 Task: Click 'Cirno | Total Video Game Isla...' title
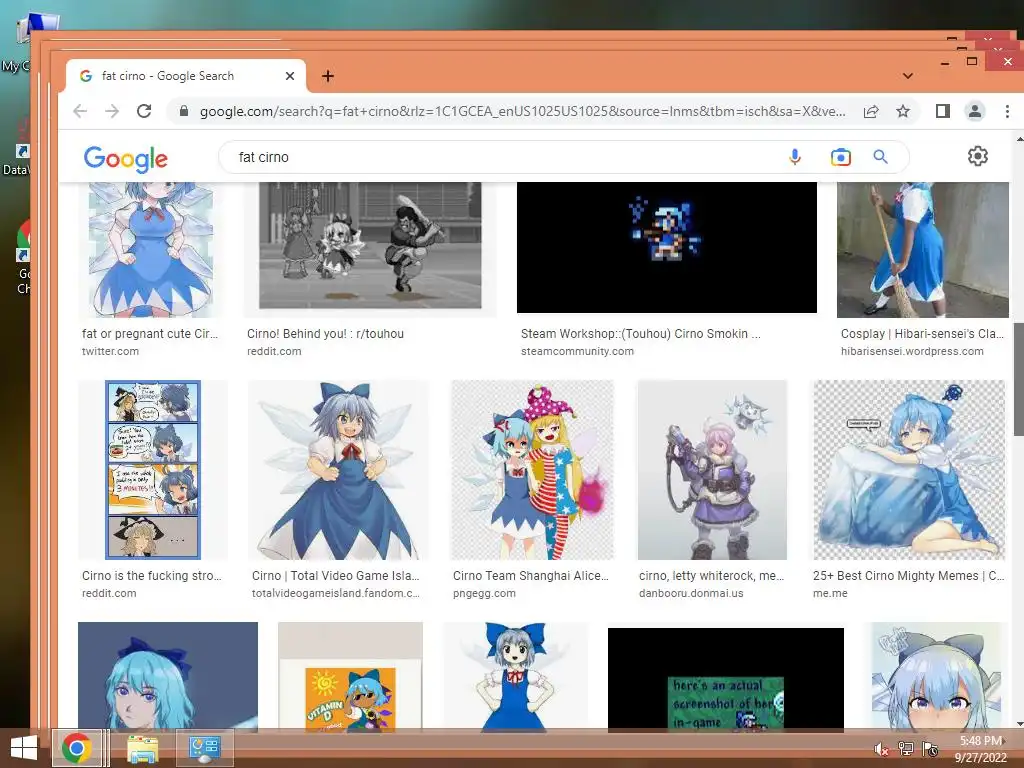[336, 576]
